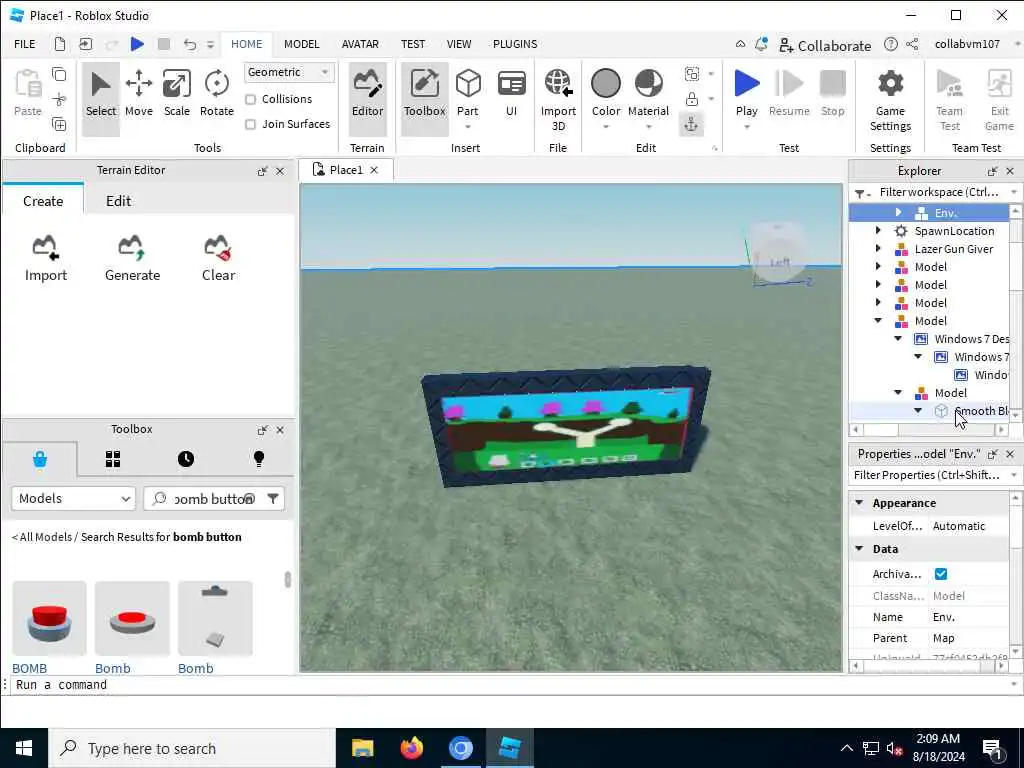
Task: Activate the Scale tool
Action: coord(176,95)
